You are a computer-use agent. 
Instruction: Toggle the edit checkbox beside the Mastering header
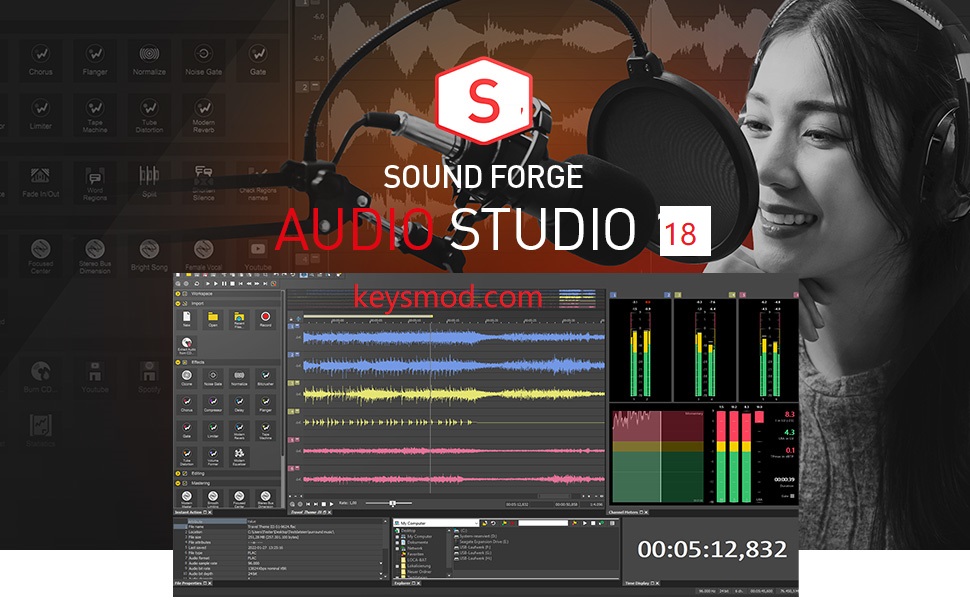[x=184, y=483]
